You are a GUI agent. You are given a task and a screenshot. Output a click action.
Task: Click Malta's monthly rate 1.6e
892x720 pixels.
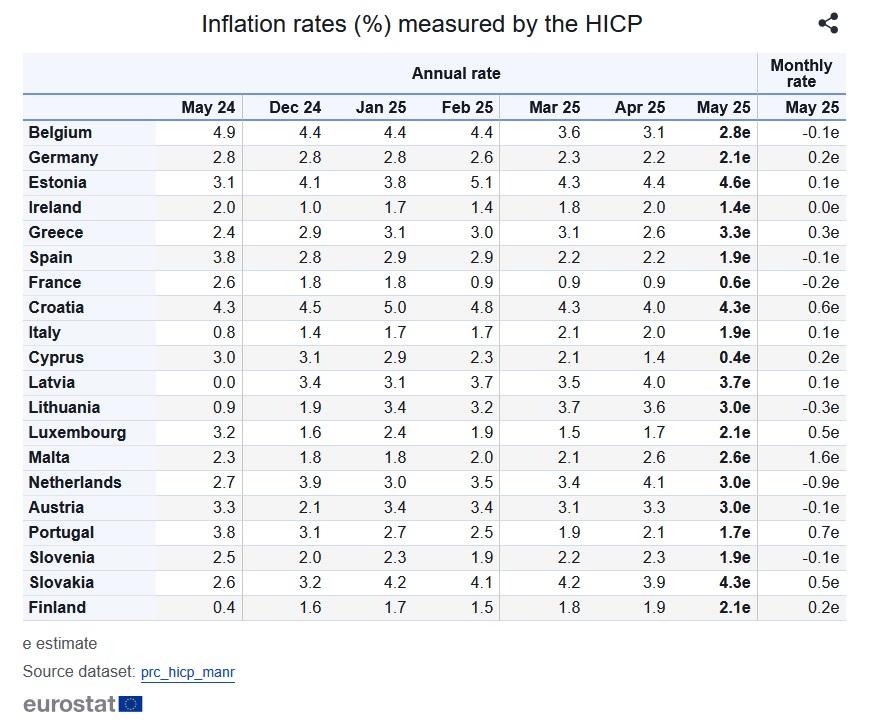tap(823, 458)
